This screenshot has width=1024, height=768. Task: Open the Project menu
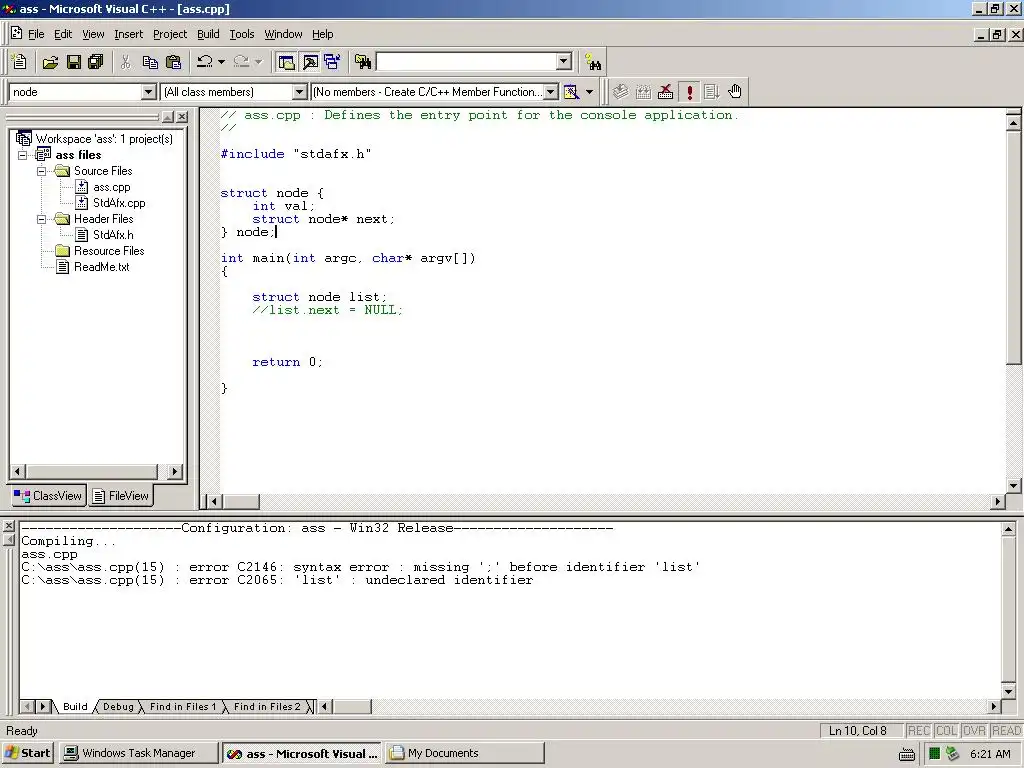click(170, 34)
